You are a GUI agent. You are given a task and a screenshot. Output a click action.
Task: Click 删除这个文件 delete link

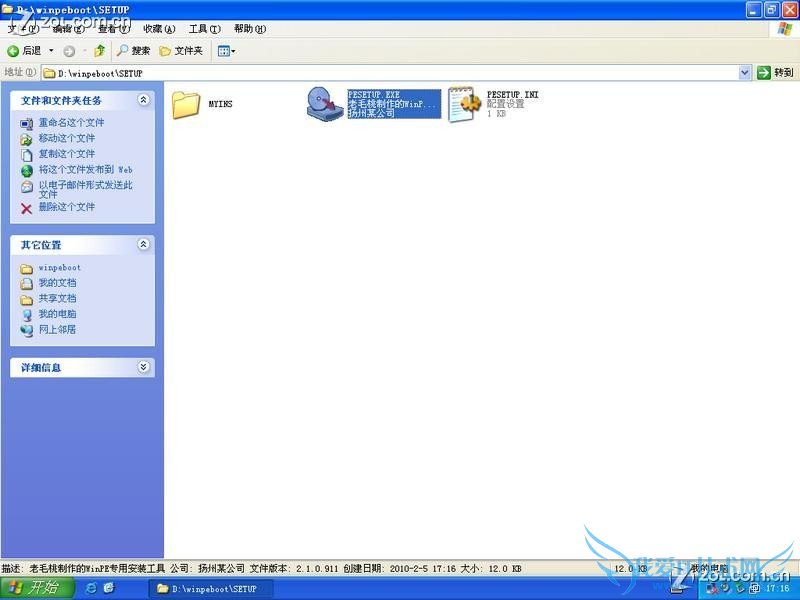(x=67, y=207)
